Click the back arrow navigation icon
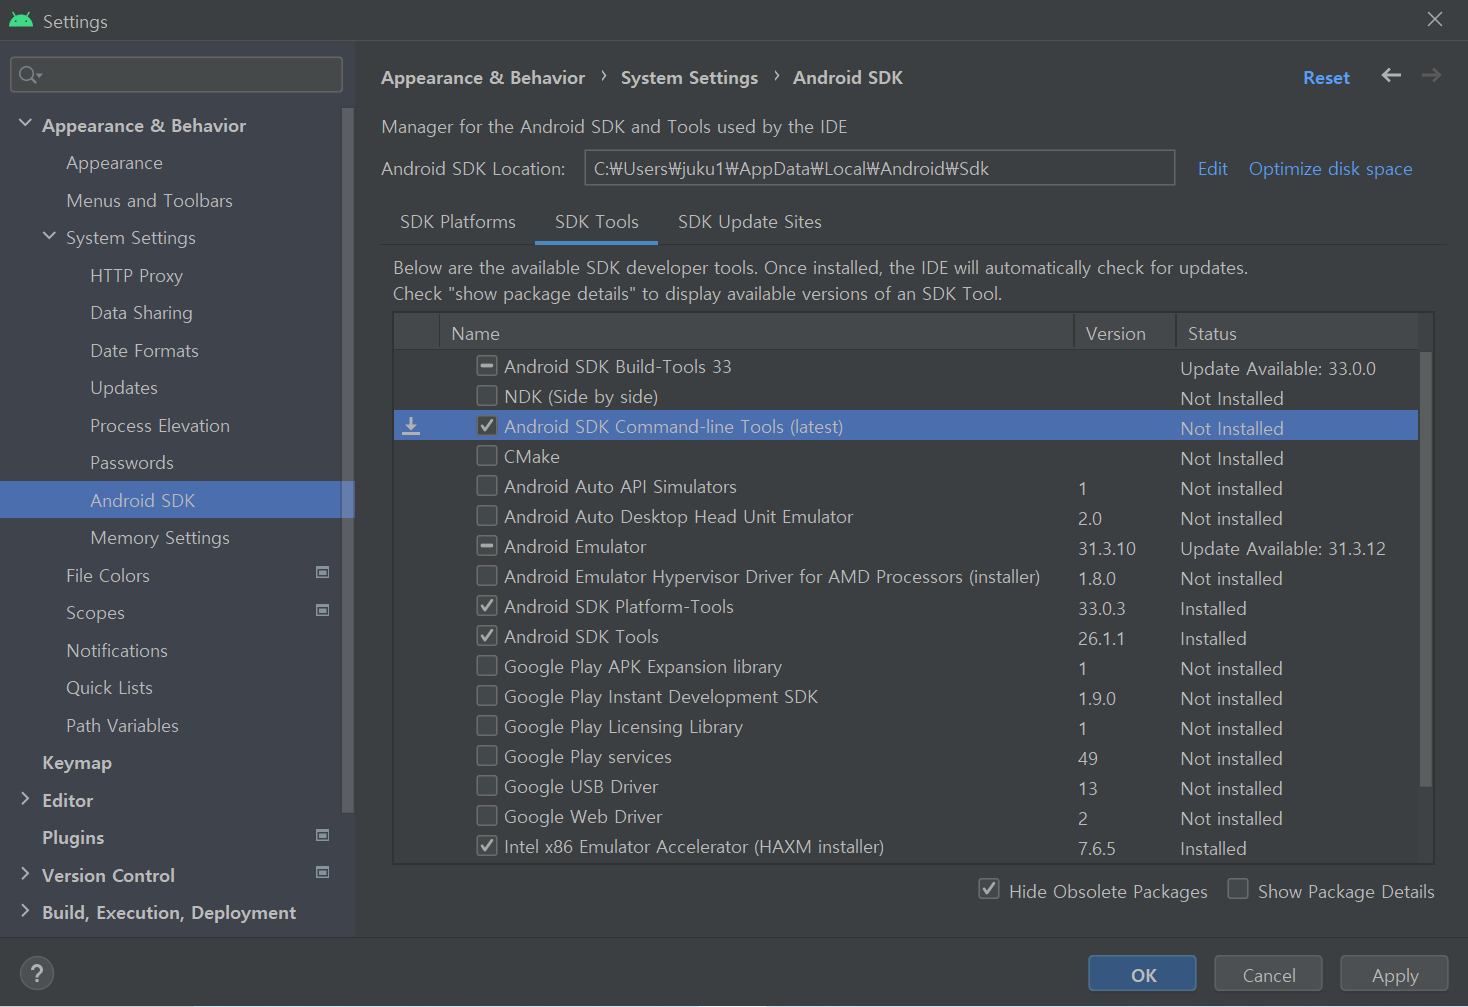 [x=1391, y=76]
